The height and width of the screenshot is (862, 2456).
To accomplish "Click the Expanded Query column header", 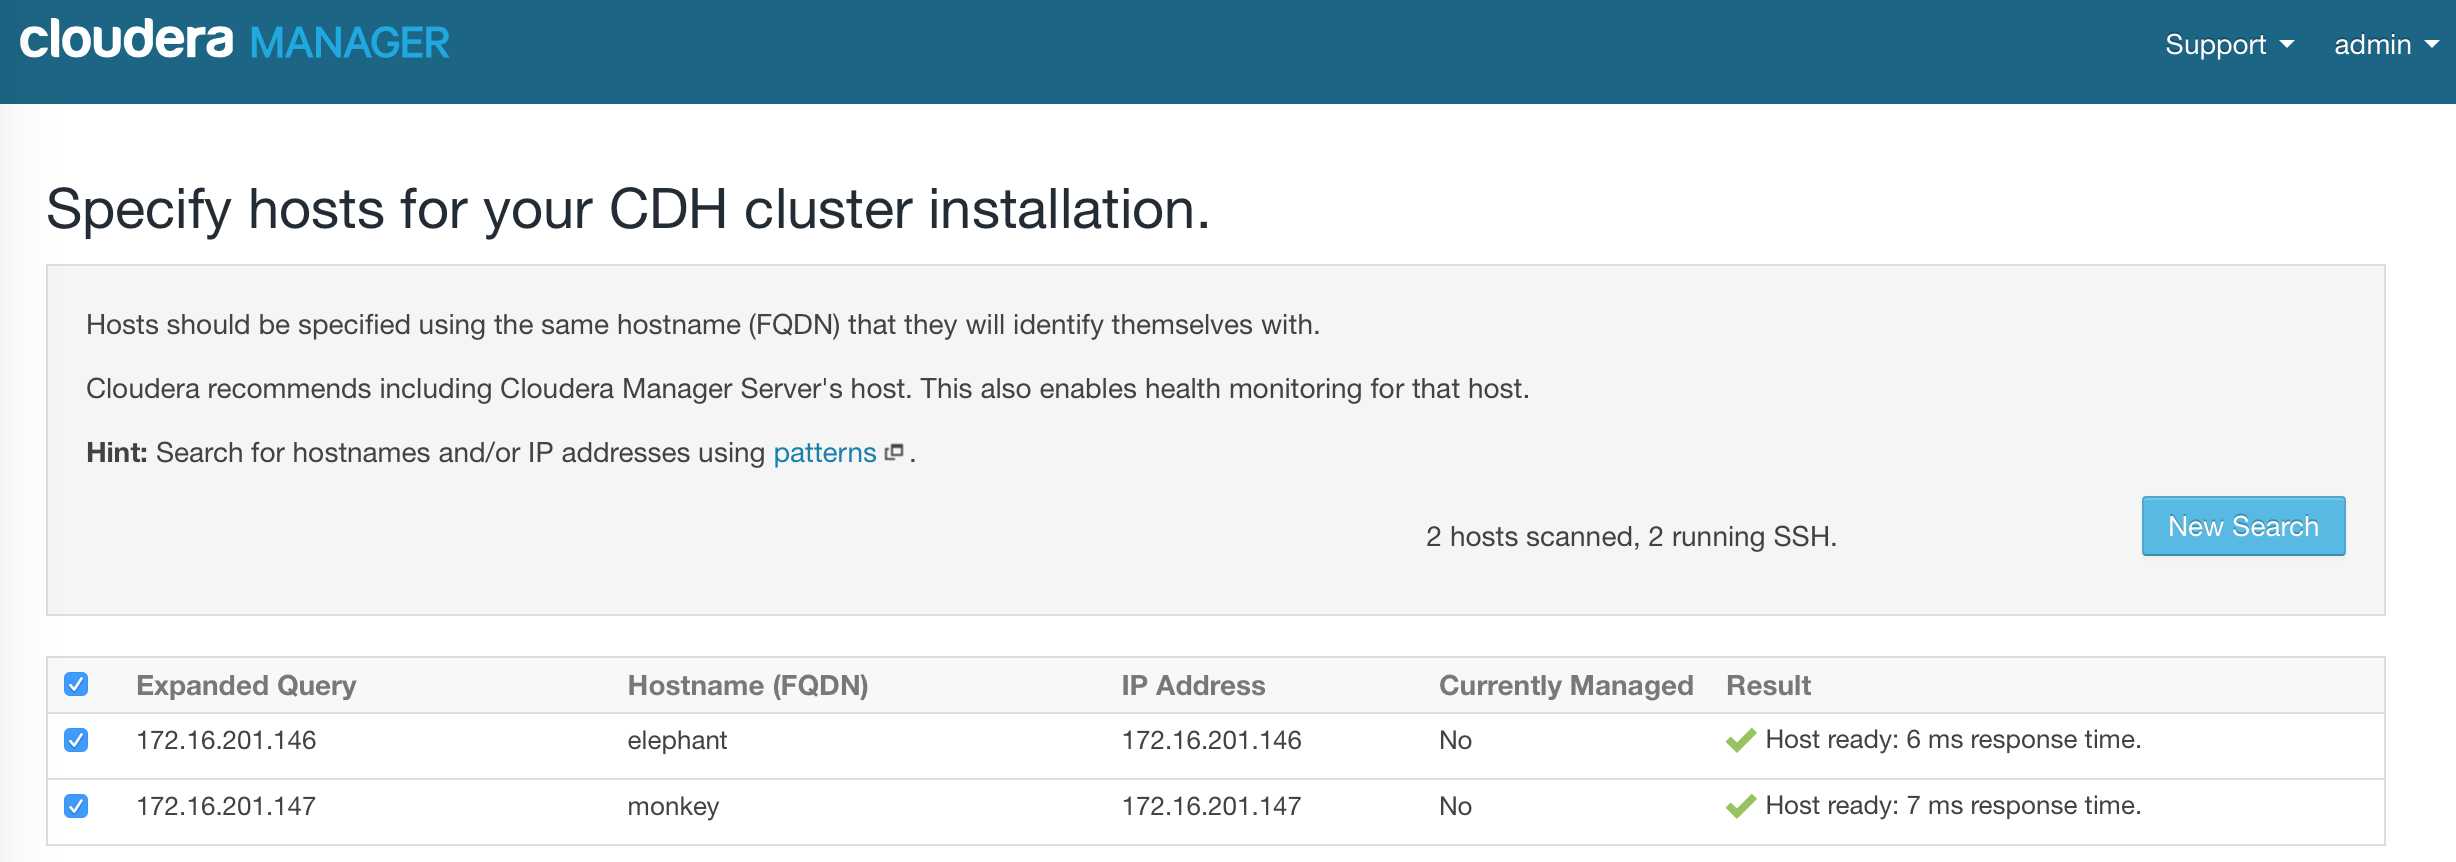I will click(246, 686).
